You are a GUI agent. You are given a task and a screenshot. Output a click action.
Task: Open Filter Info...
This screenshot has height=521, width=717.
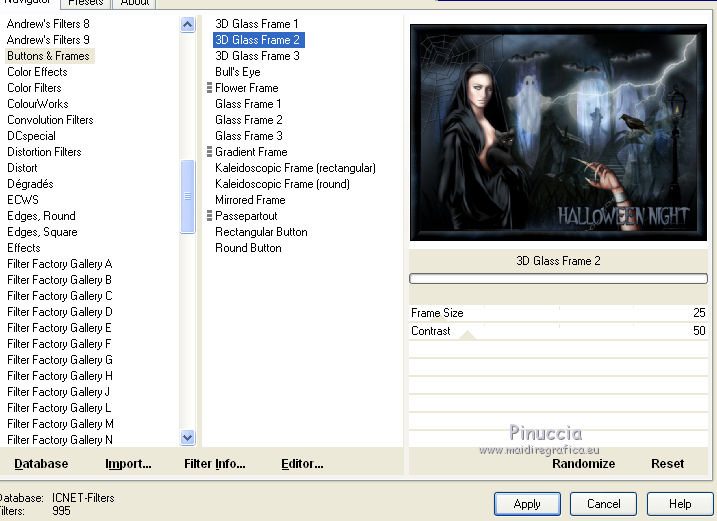click(215, 464)
